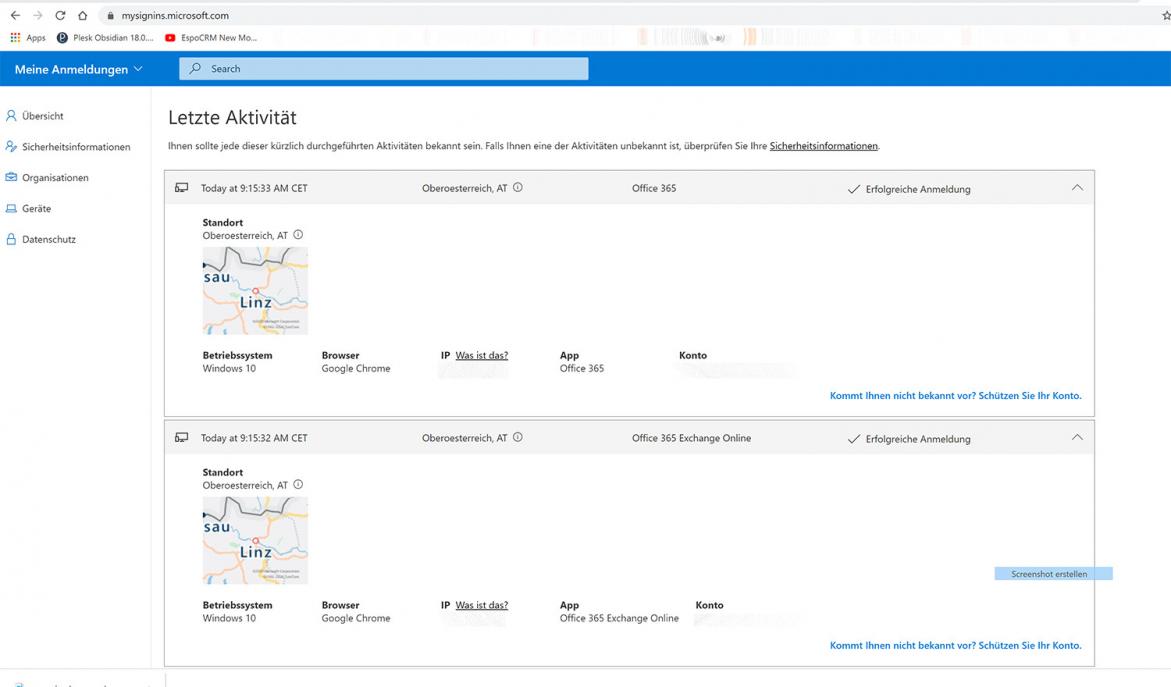Open Datenschutz in the sidebar
This screenshot has width=1171, height=687.
(49, 239)
